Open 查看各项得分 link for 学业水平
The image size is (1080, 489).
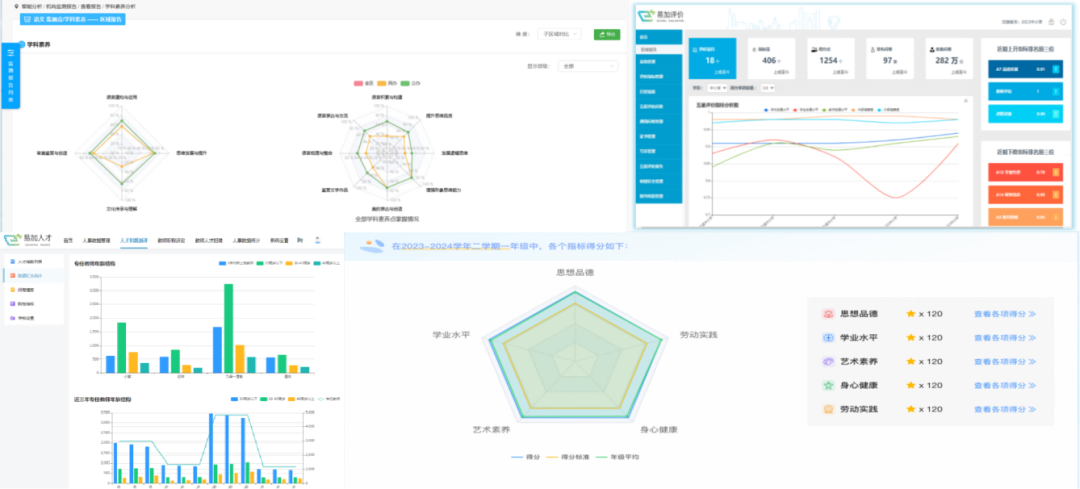coord(1004,338)
